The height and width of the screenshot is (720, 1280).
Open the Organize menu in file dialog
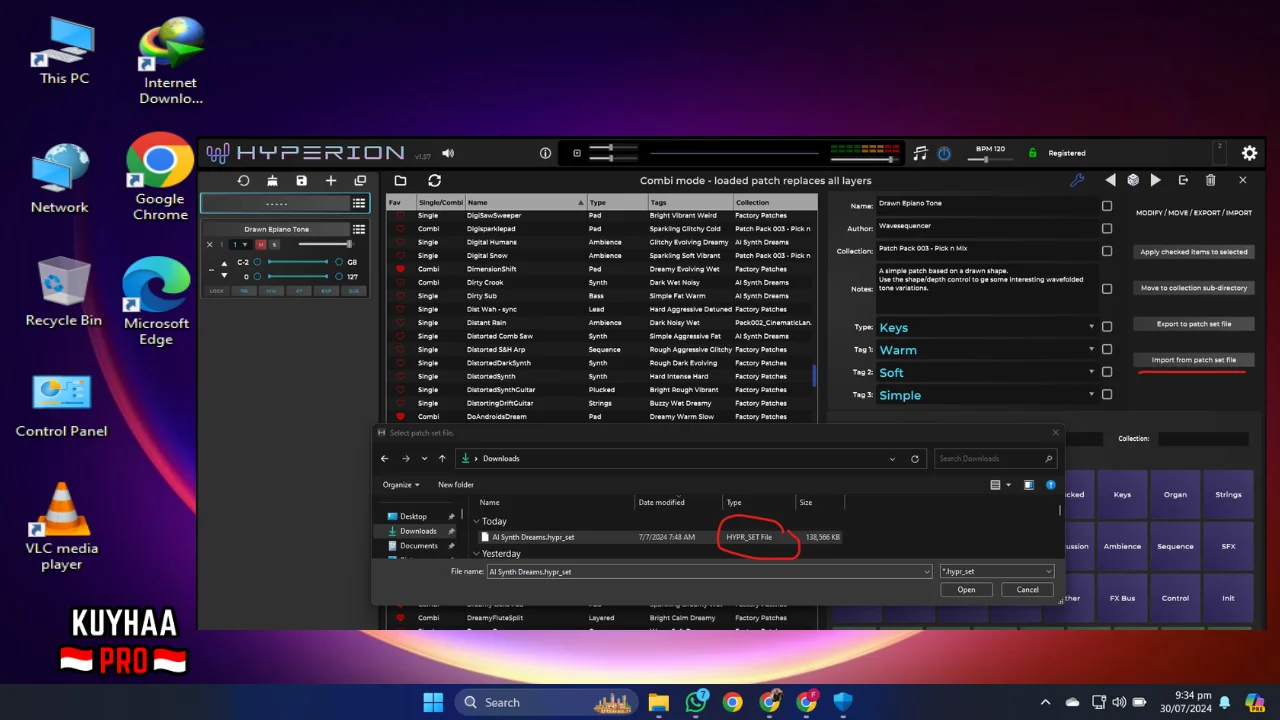click(x=400, y=485)
